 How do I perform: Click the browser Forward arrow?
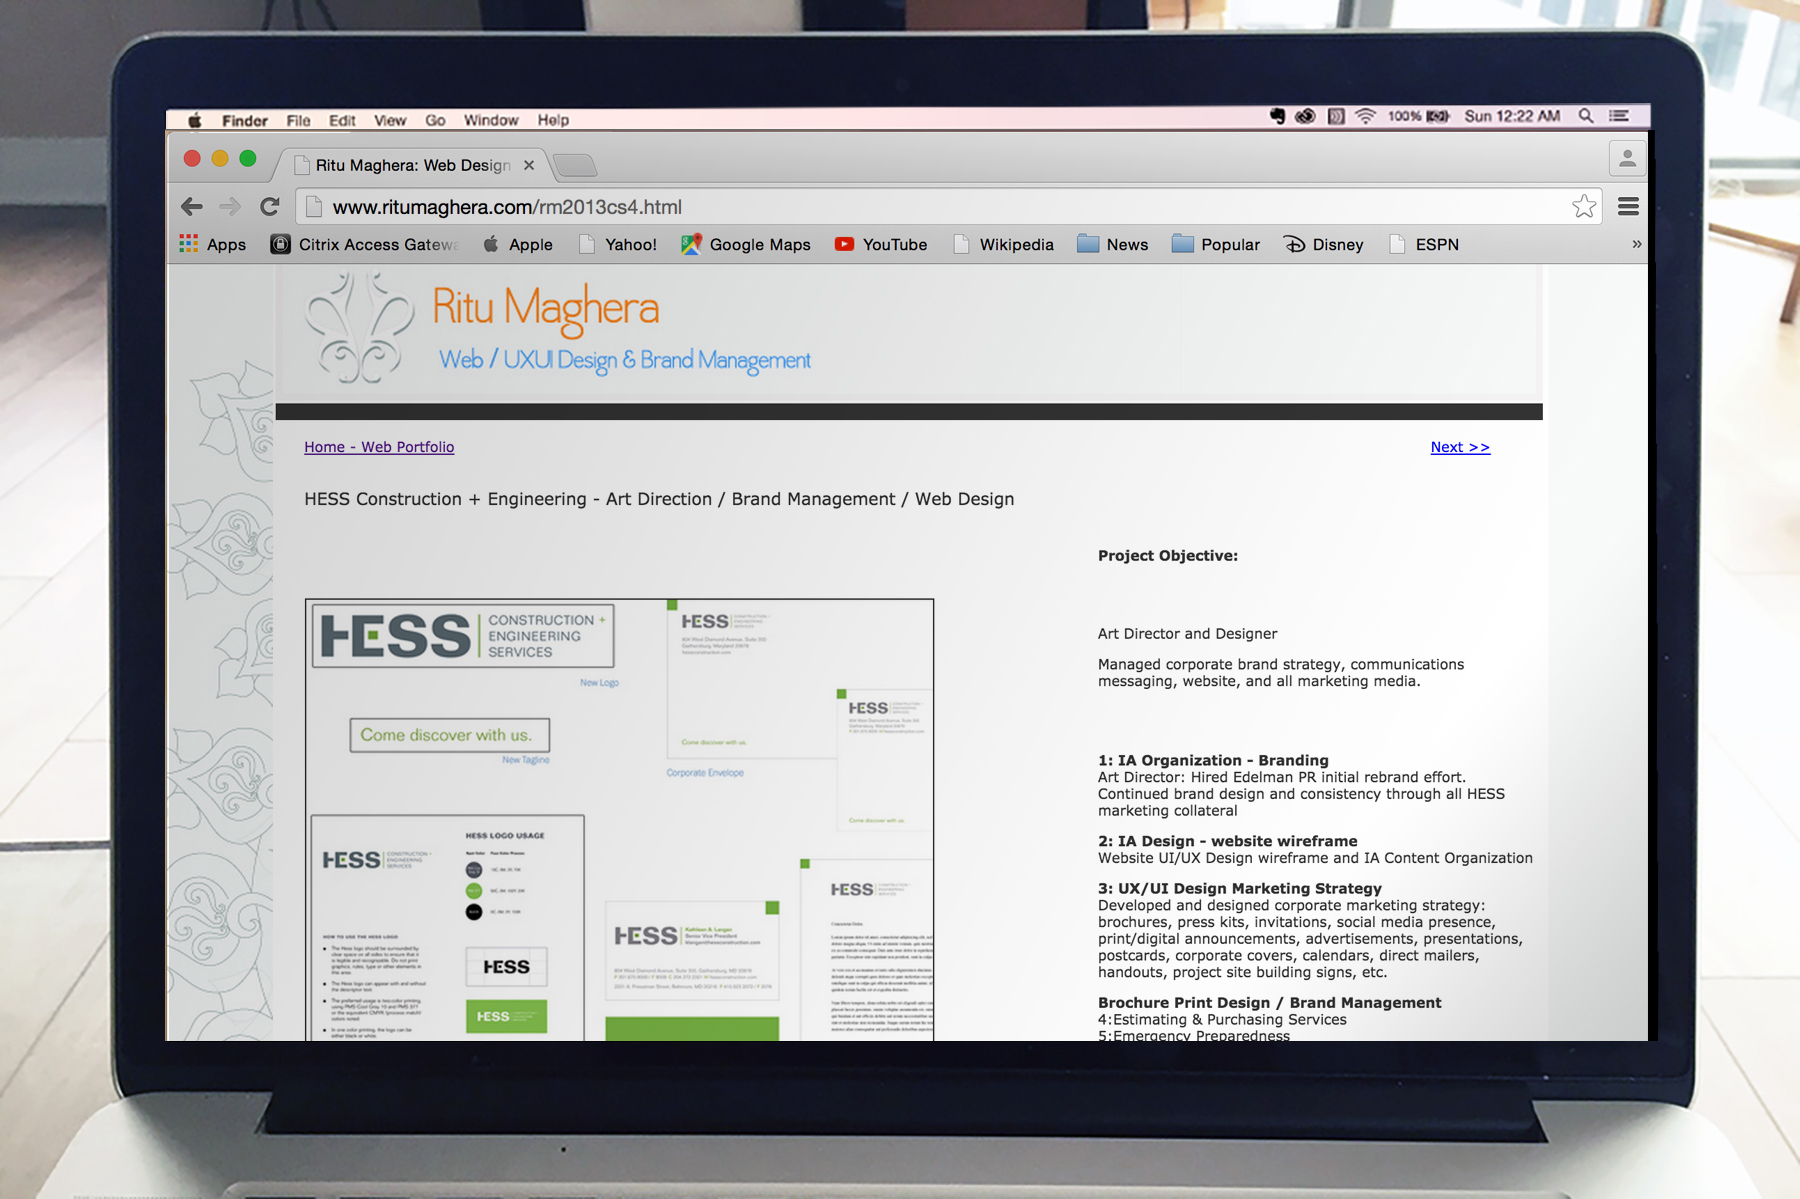(x=230, y=207)
